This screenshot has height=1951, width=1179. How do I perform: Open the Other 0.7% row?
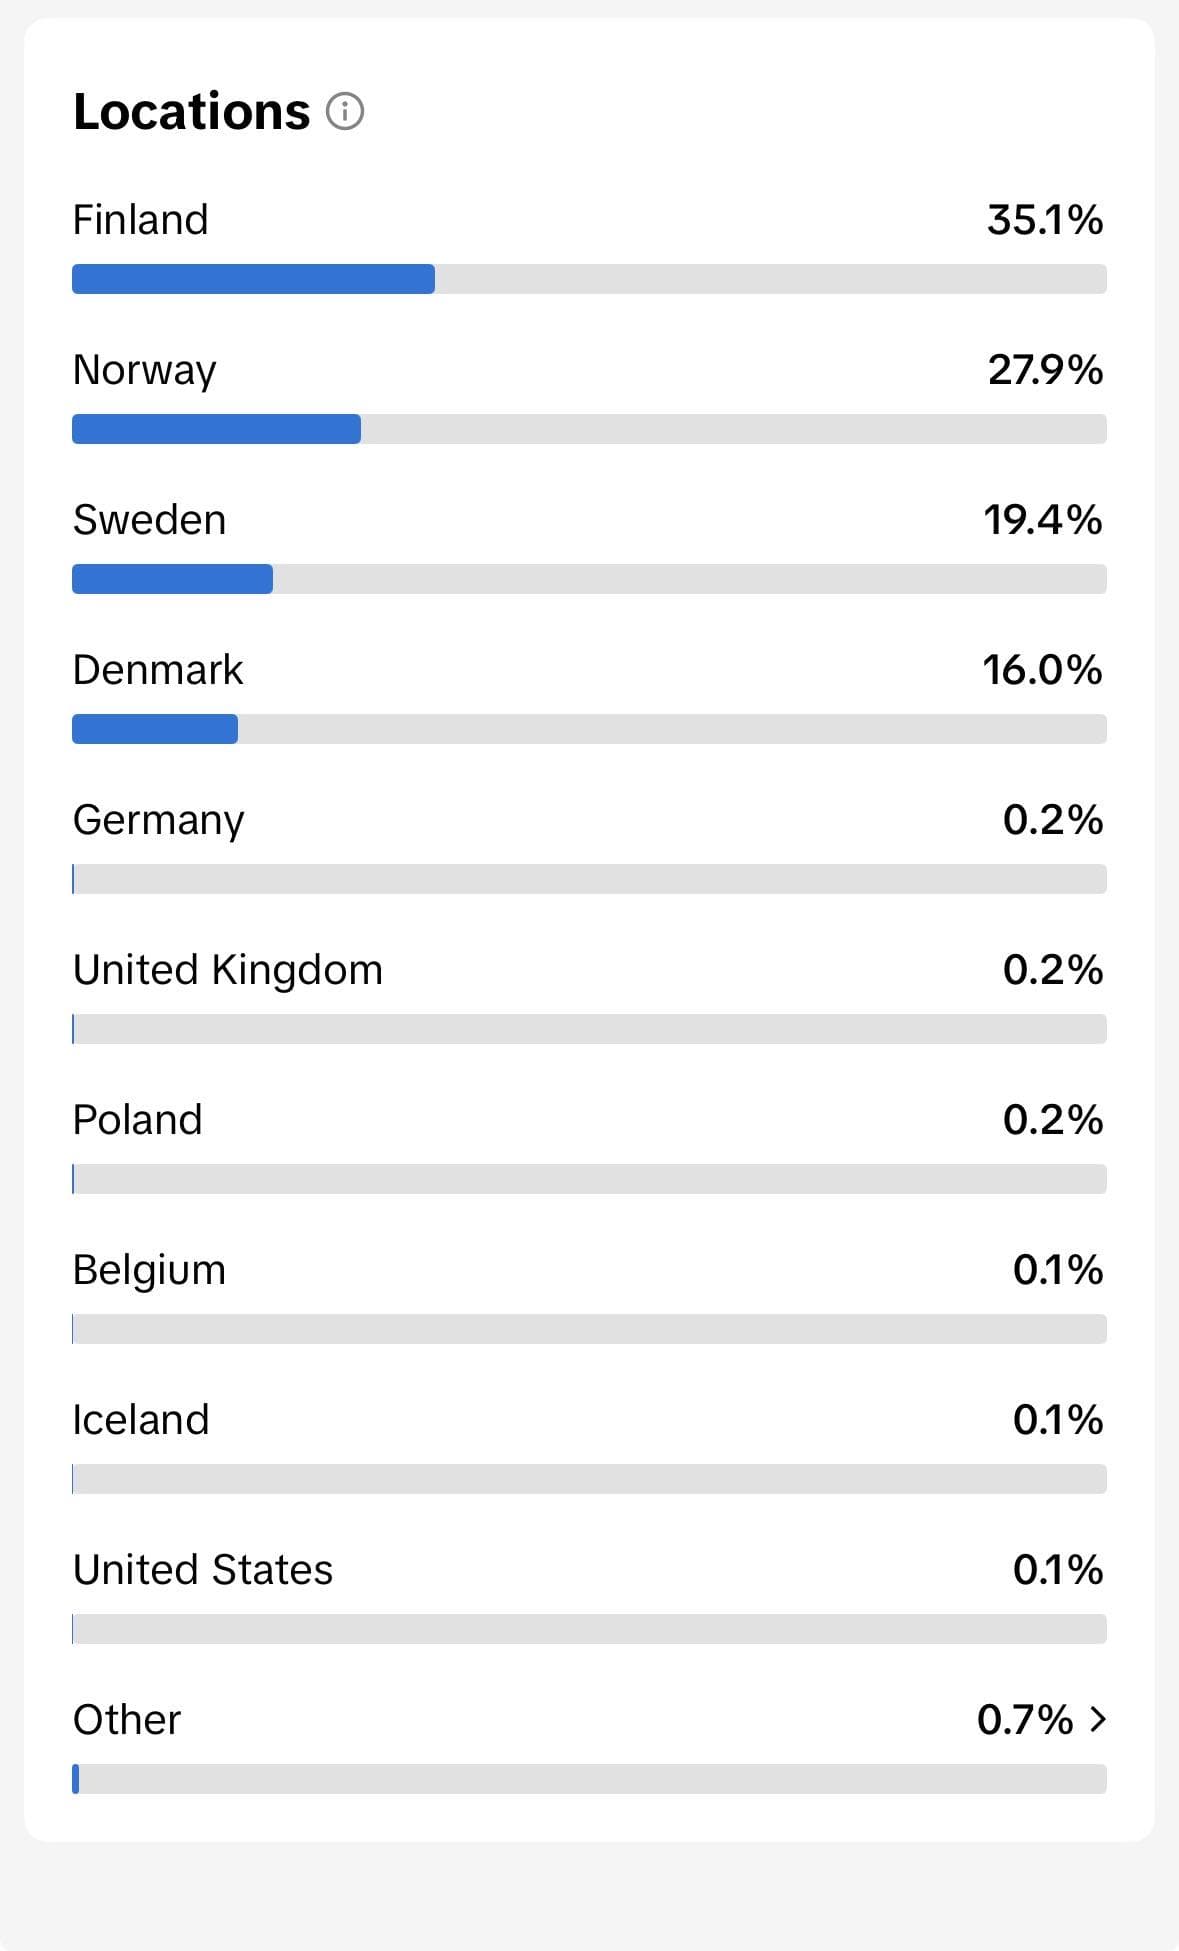coord(589,1745)
